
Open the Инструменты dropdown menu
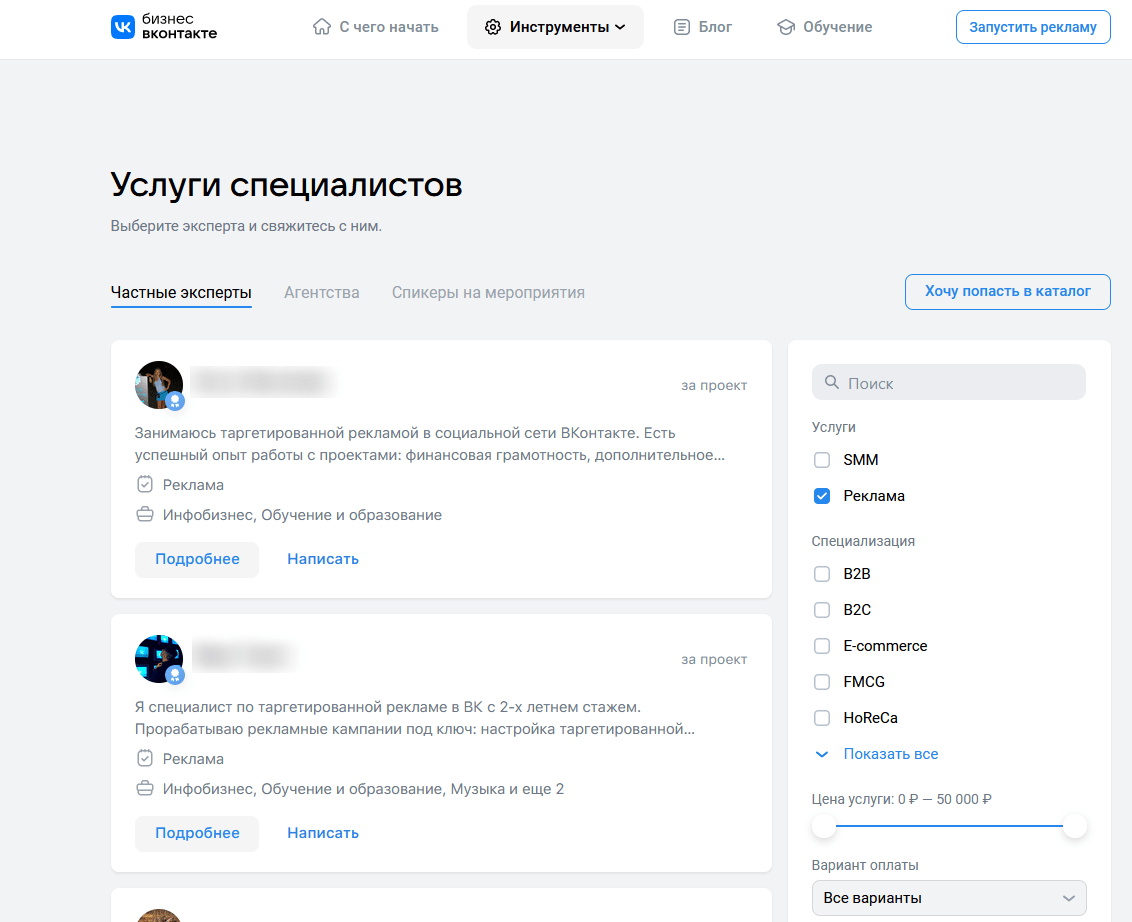click(x=555, y=27)
